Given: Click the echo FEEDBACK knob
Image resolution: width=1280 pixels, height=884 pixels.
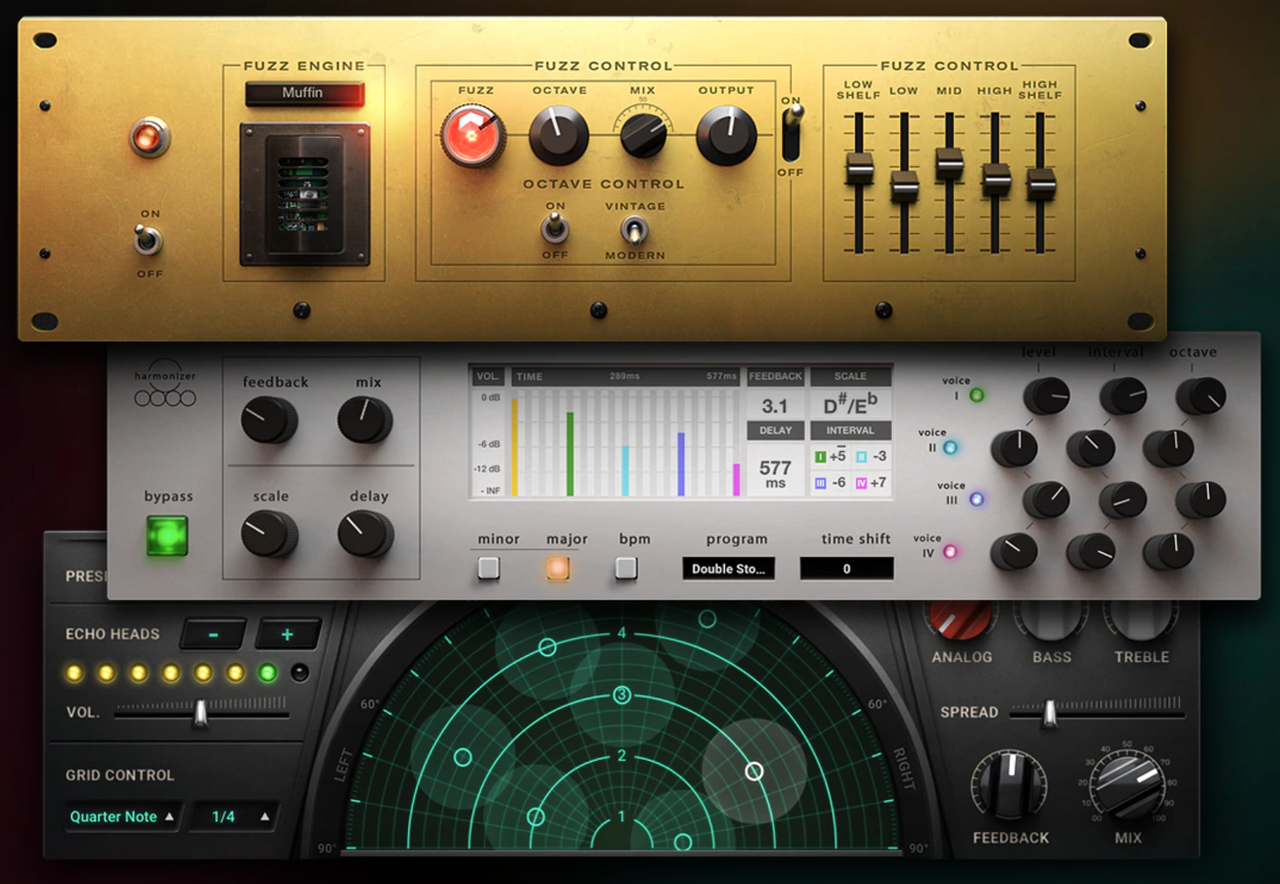Looking at the screenshot, I should point(1010,785).
